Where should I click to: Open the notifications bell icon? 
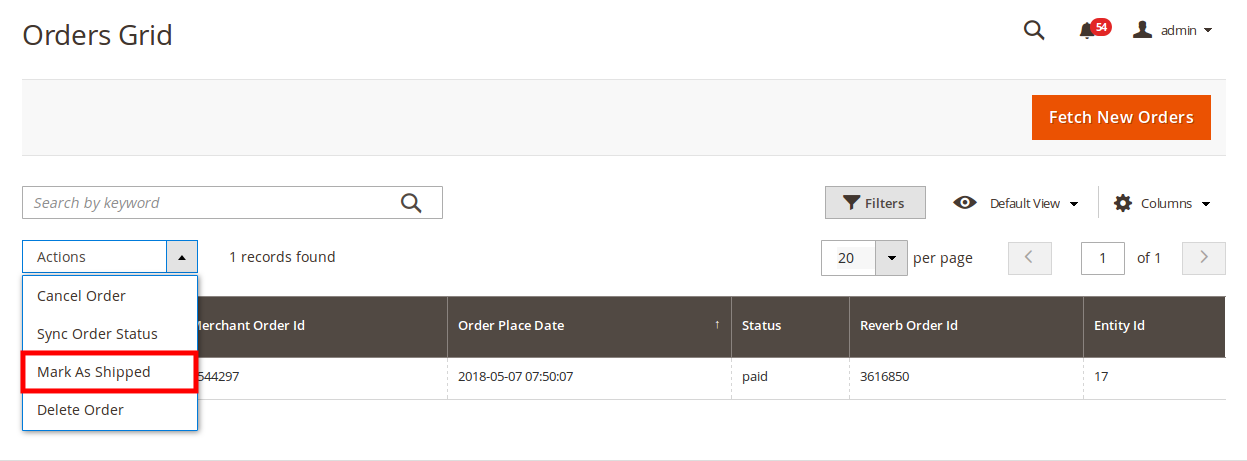point(1087,31)
